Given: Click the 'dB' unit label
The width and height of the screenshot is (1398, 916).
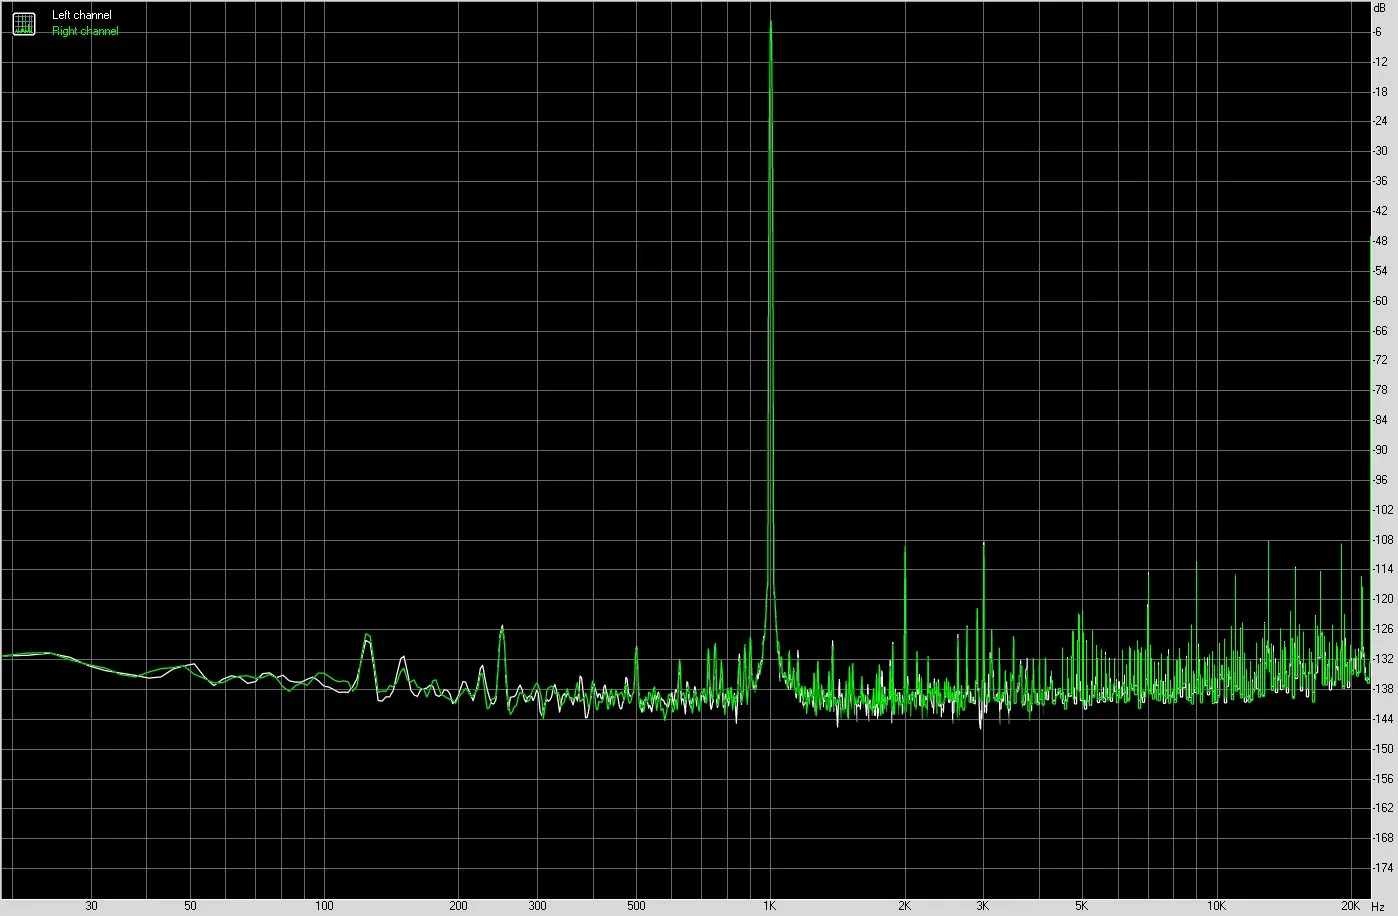Looking at the screenshot, I should pyautogui.click(x=1380, y=7).
